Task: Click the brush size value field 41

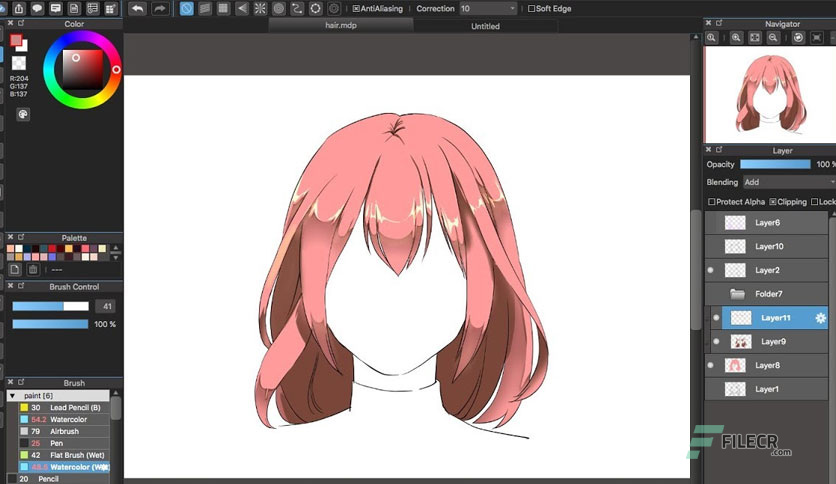Action: click(107, 306)
